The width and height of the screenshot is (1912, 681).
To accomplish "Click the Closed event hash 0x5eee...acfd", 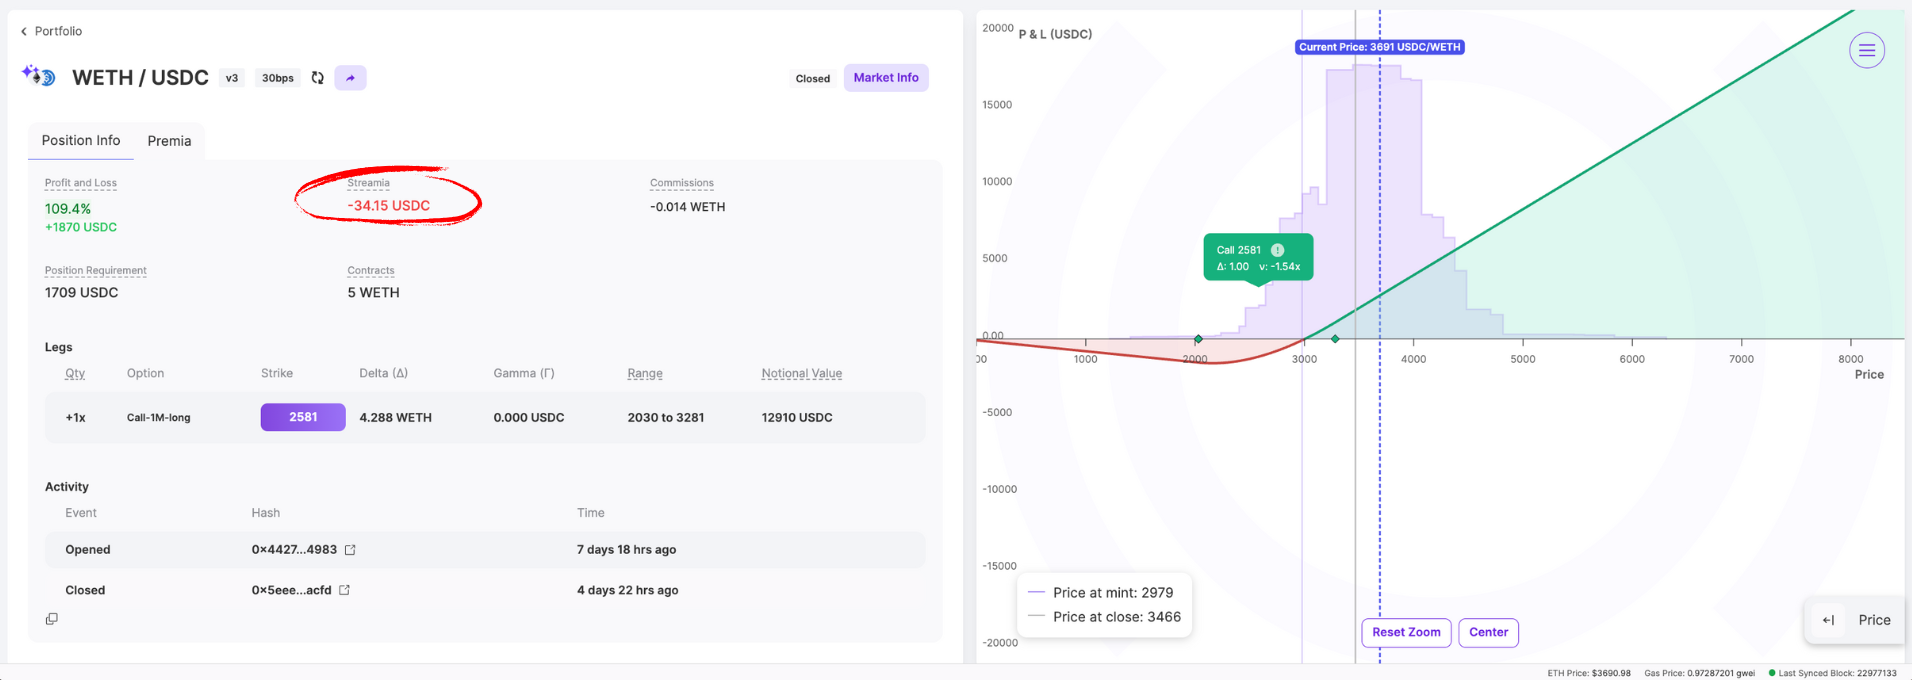I will pyautogui.click(x=291, y=591).
